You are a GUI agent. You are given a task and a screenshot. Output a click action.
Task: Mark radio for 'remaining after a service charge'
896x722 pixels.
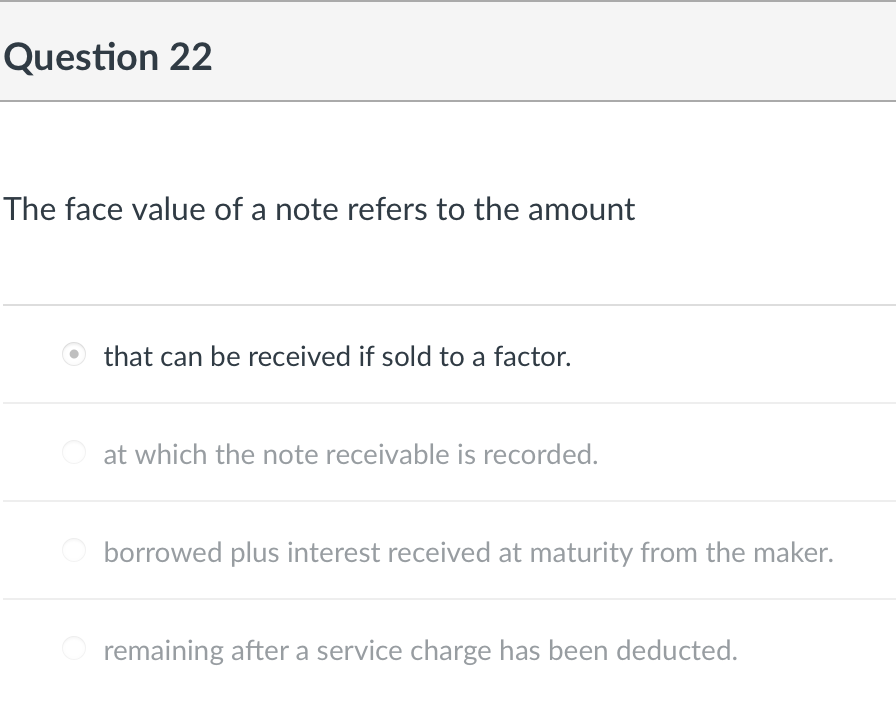[x=74, y=649]
